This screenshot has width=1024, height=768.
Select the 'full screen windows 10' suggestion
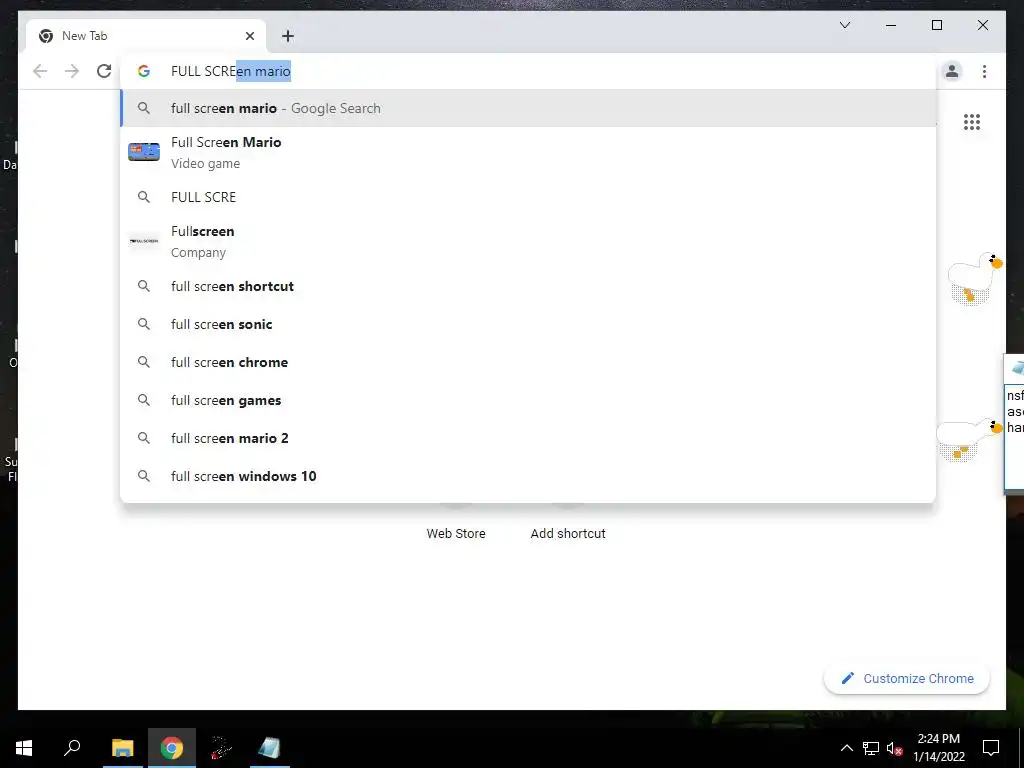(528, 475)
